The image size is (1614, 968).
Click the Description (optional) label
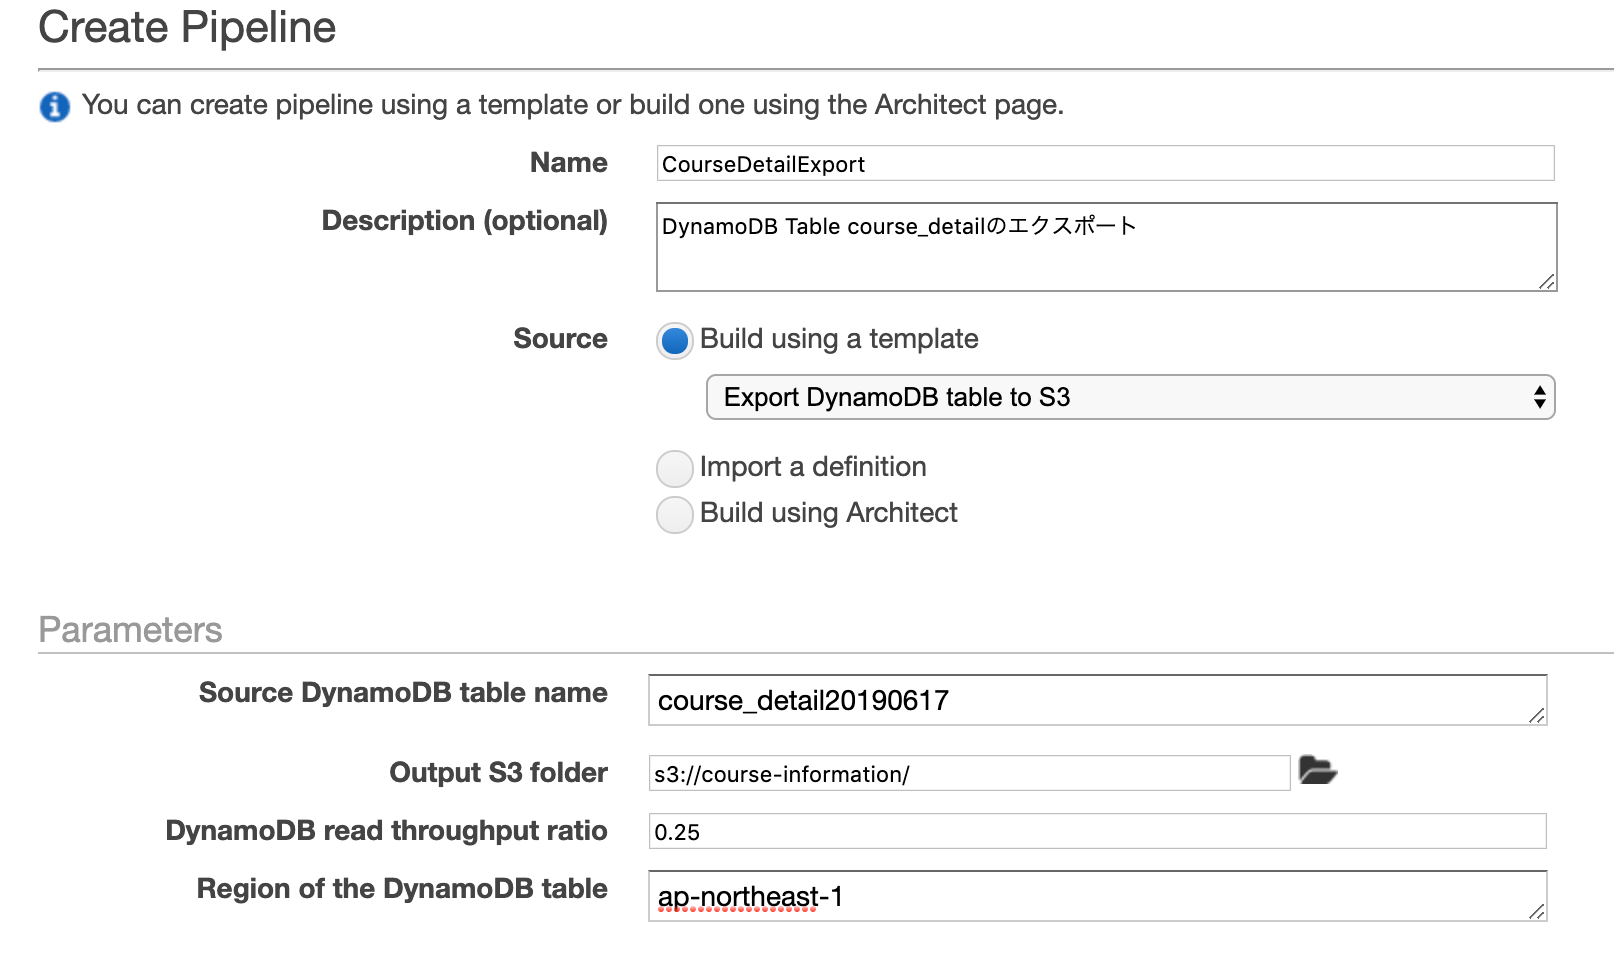[464, 221]
